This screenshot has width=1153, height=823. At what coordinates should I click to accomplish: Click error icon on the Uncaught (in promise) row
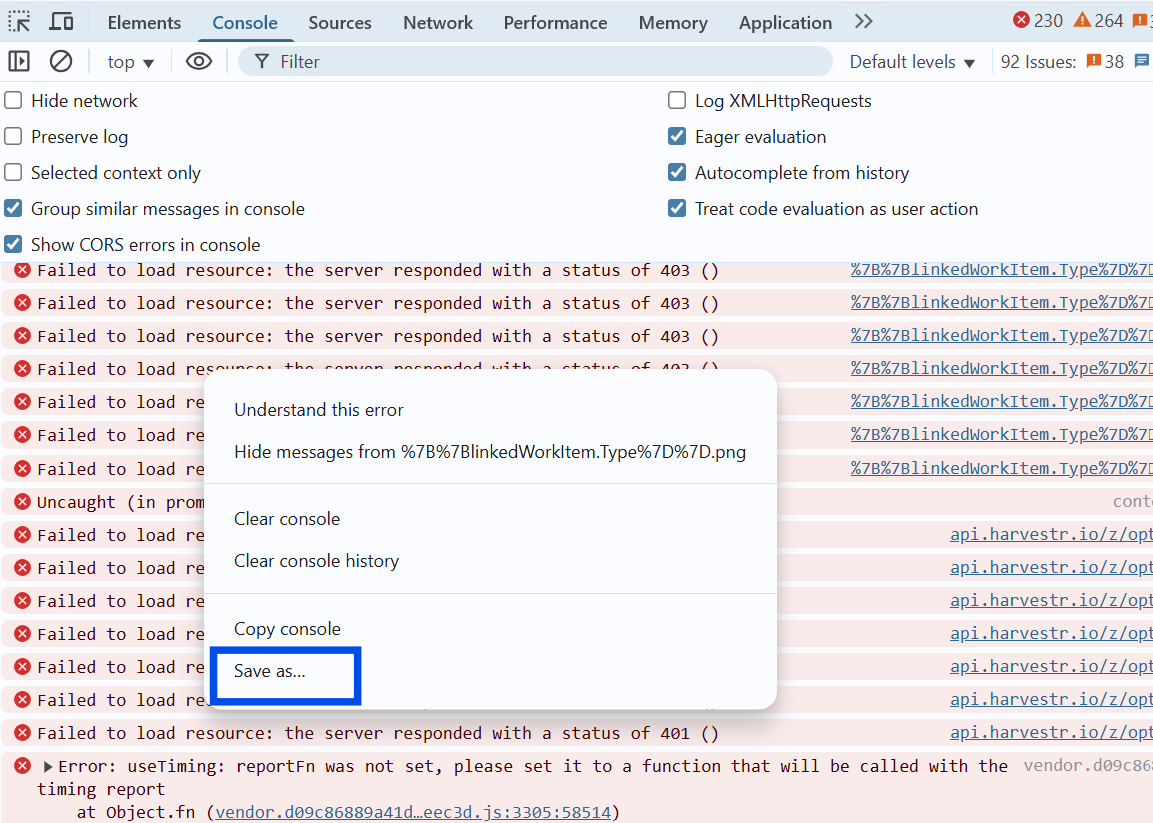point(23,502)
